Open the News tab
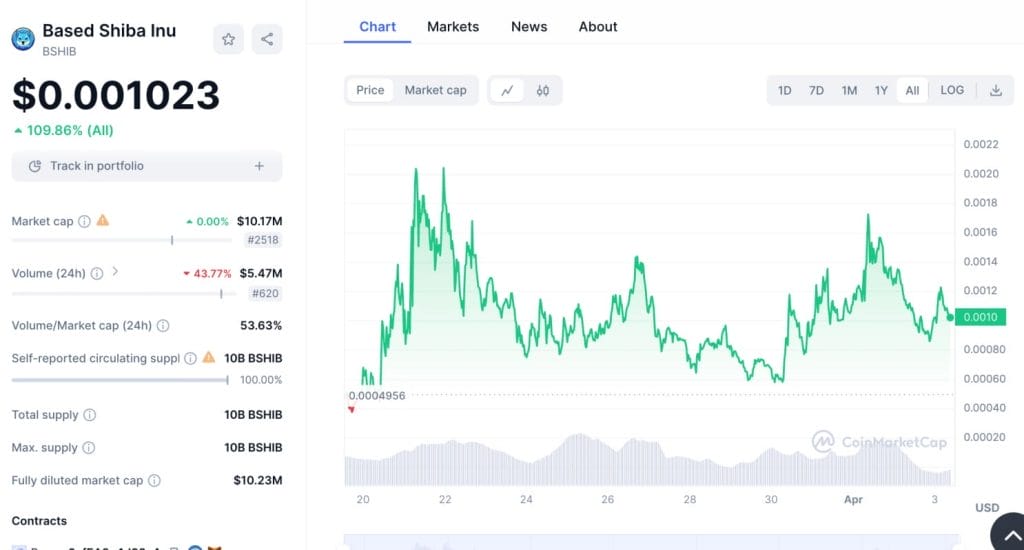Image resolution: width=1024 pixels, height=550 pixels. pyautogui.click(x=529, y=27)
